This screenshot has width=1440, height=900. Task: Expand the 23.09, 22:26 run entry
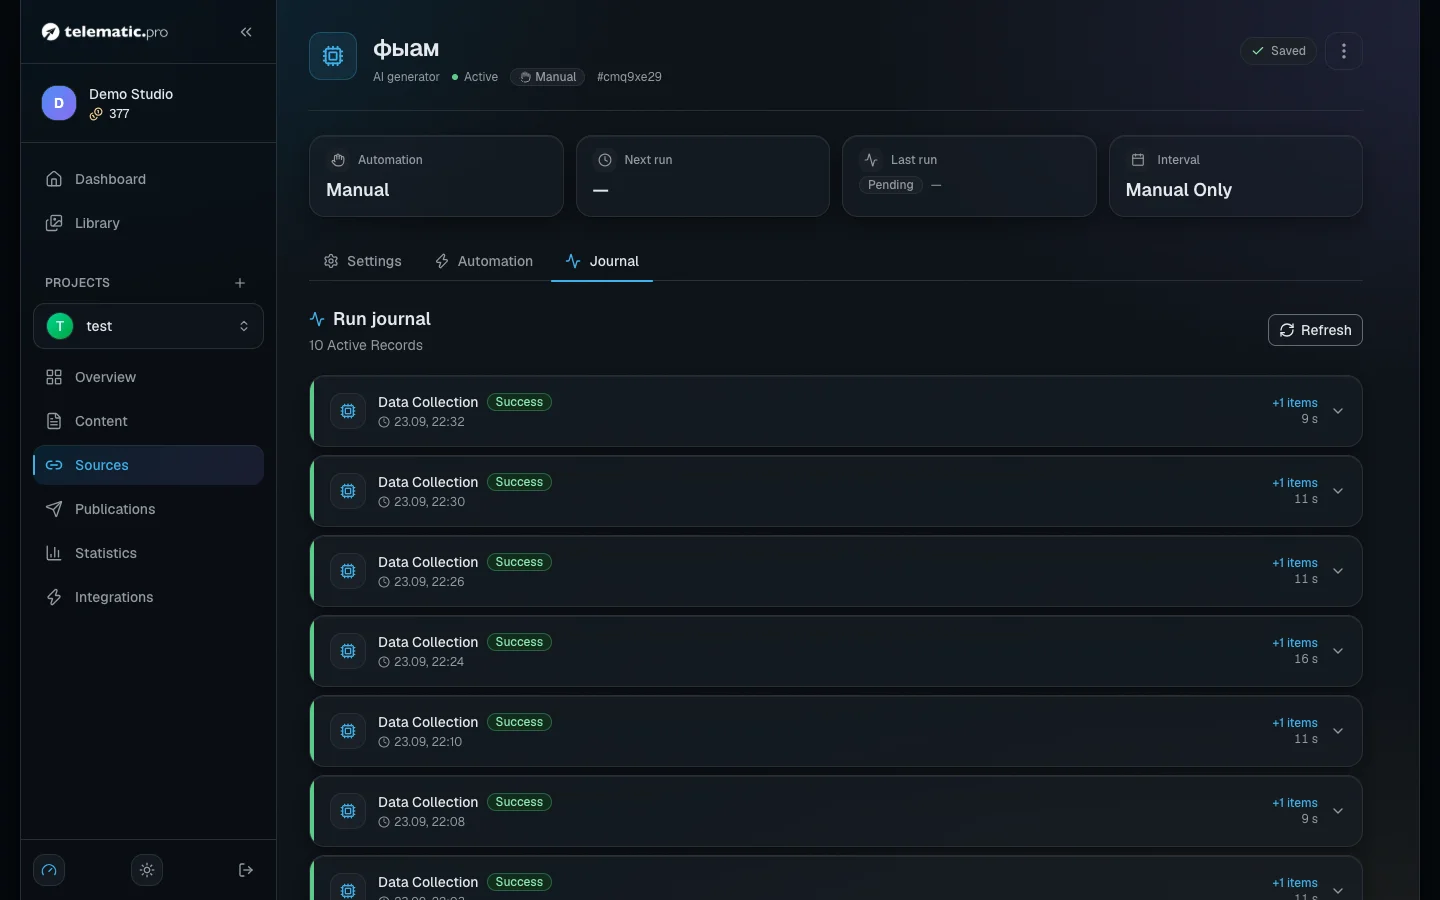(1338, 571)
